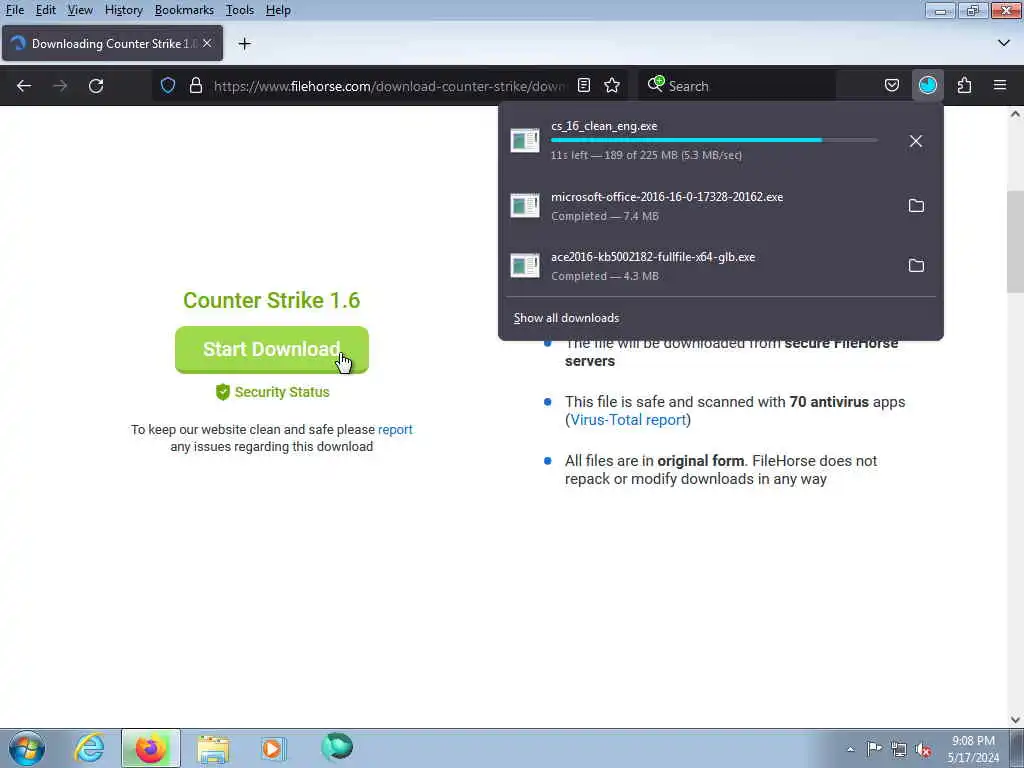The width and height of the screenshot is (1024, 768).
Task: Open tracking protection shield in address bar
Action: [x=168, y=86]
